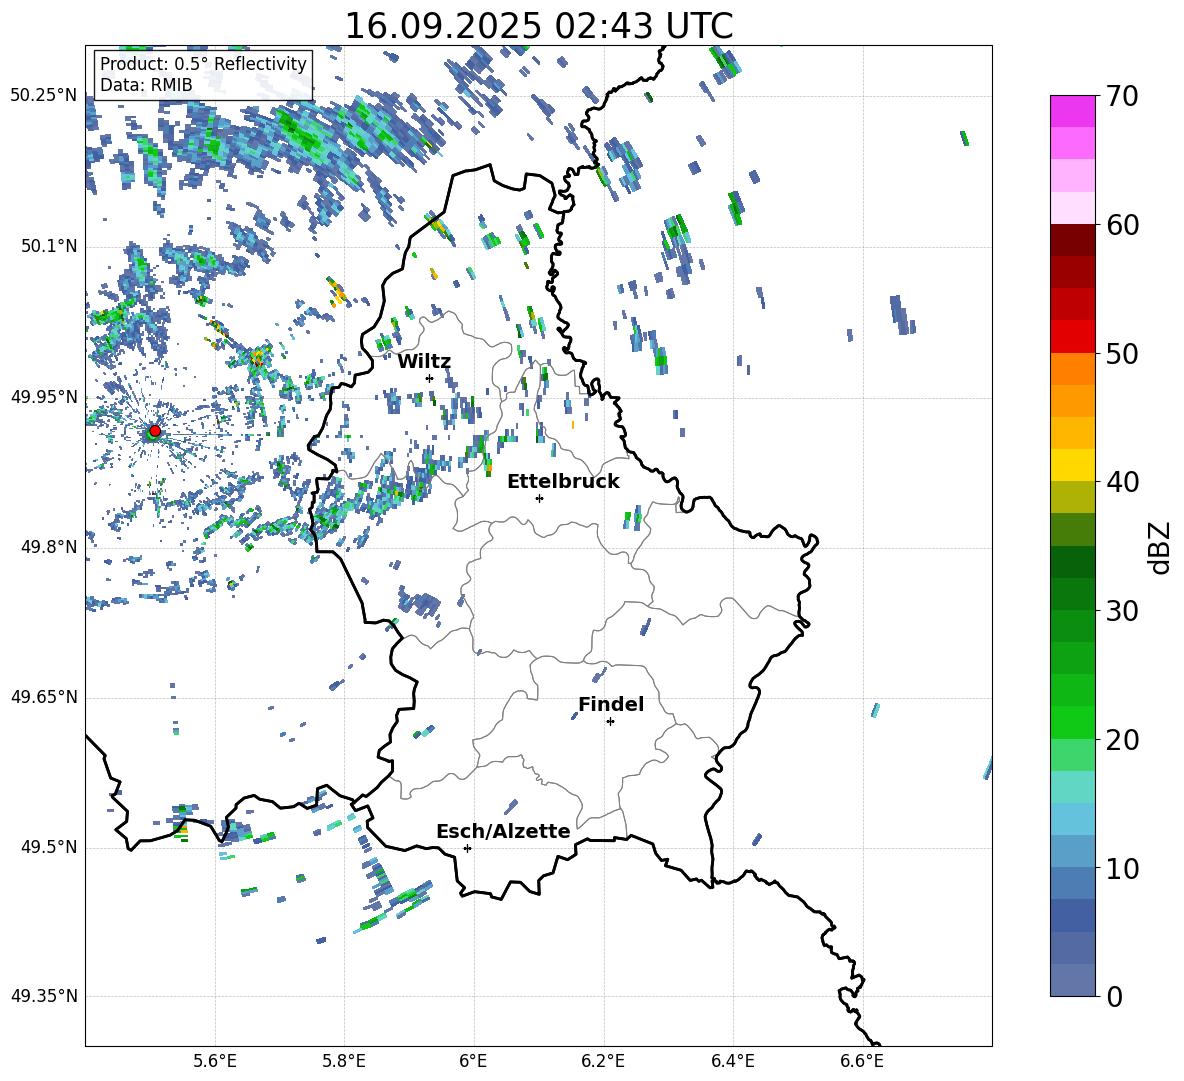The width and height of the screenshot is (1184, 1081).
Task: Pick the yellow swatch just above 40 dBZ
Action: click(x=1073, y=465)
